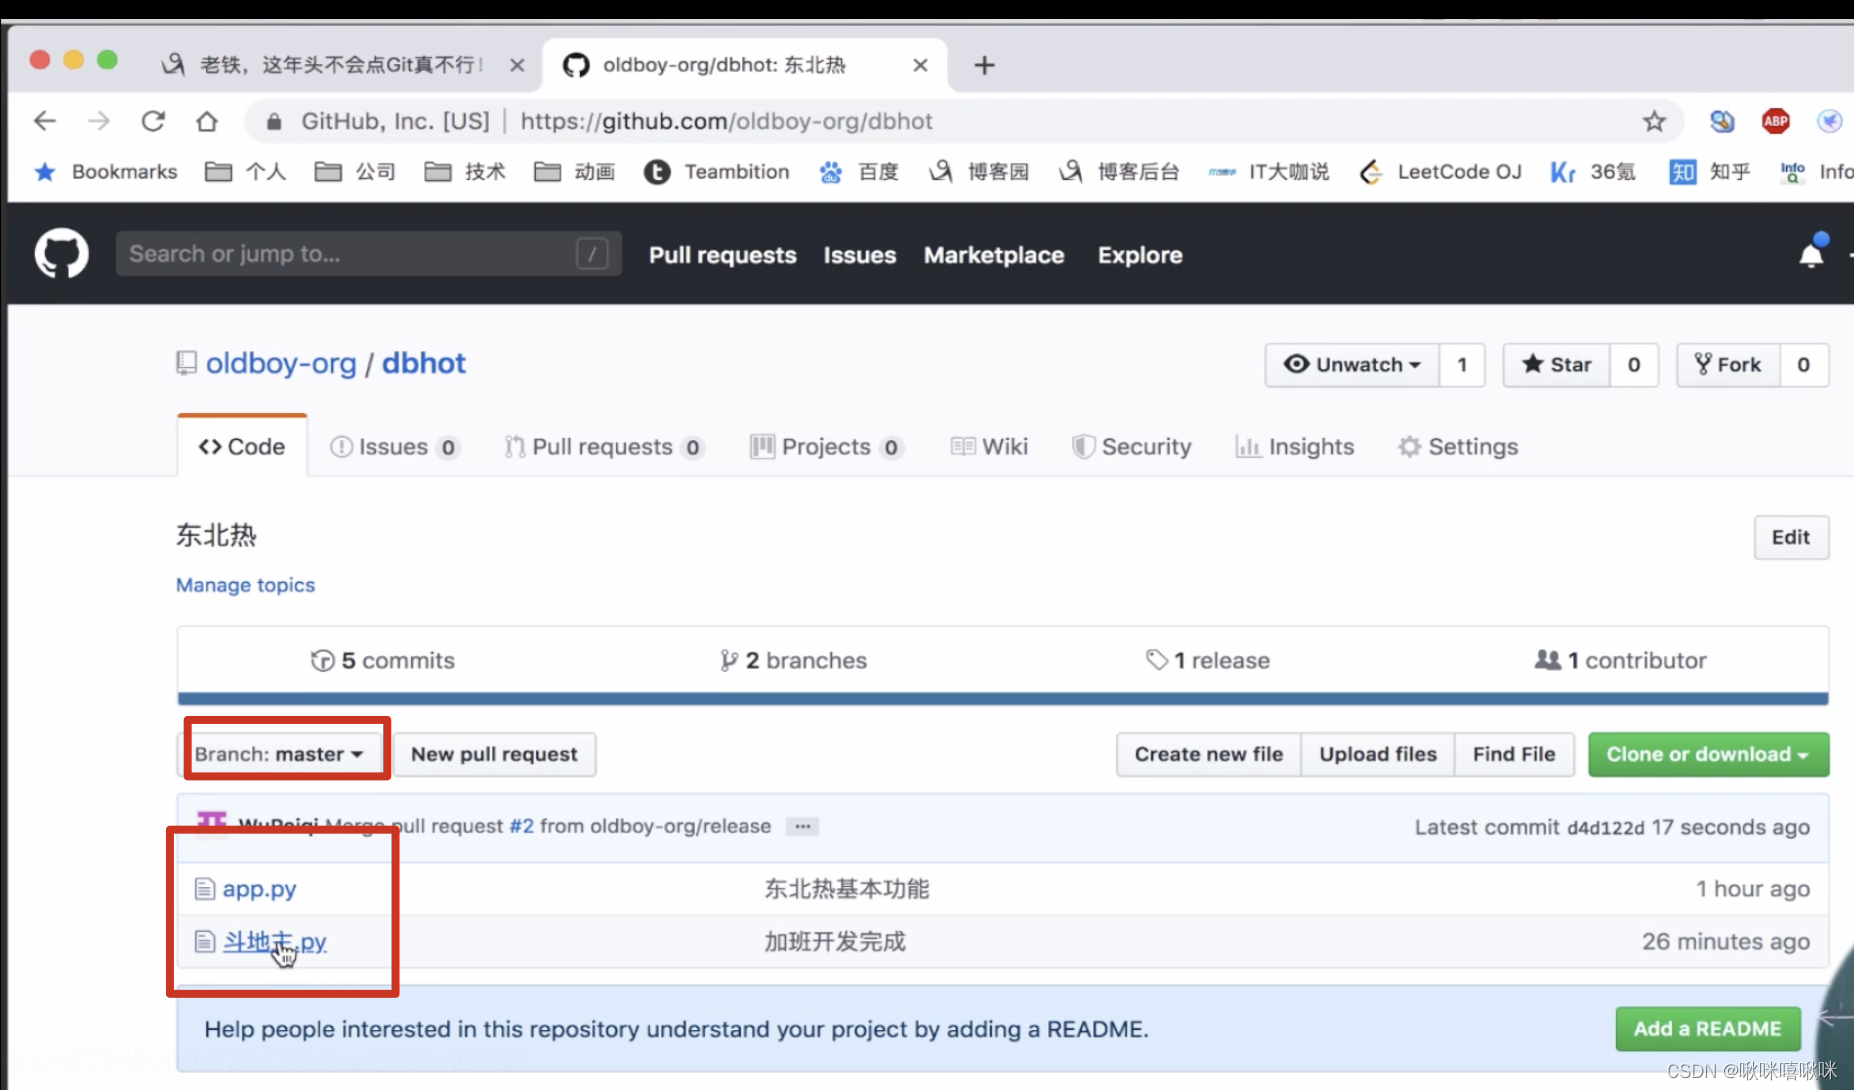The width and height of the screenshot is (1854, 1090).
Task: Open the IT大咖说 bookmark
Action: coord(1269,172)
